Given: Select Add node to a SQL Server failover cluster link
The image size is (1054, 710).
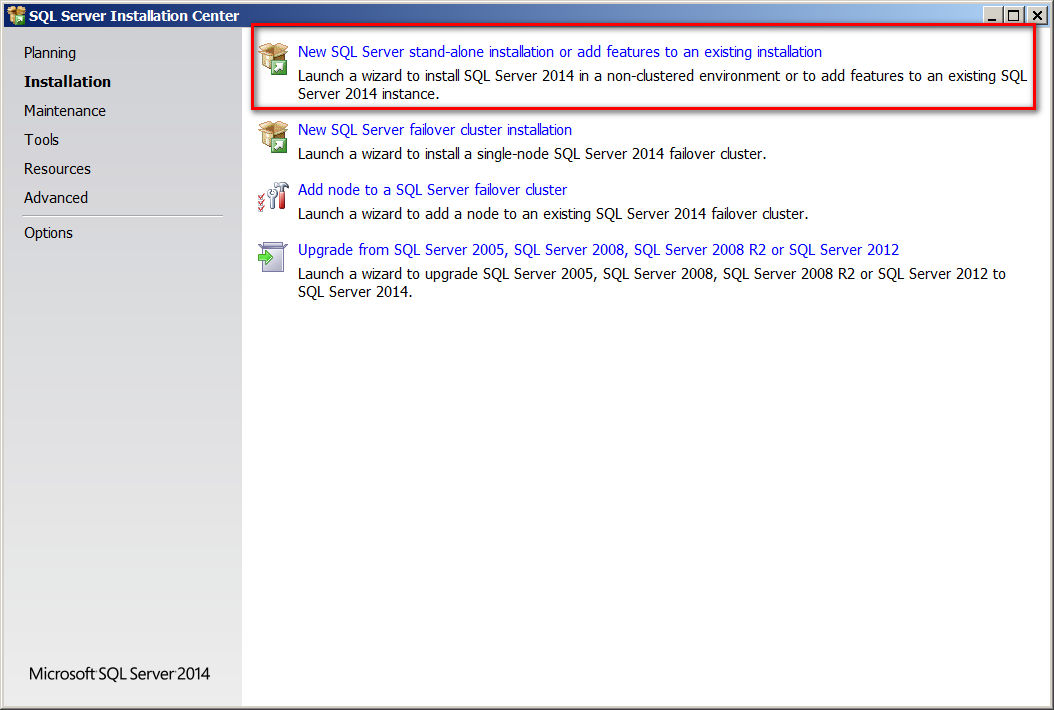Looking at the screenshot, I should click(432, 190).
